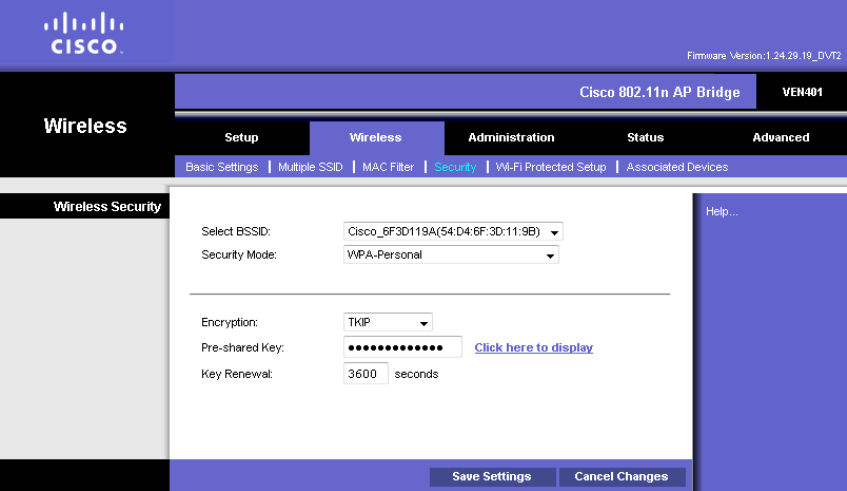The height and width of the screenshot is (491, 847).
Task: Open MAC Filter page
Action: tap(388, 167)
